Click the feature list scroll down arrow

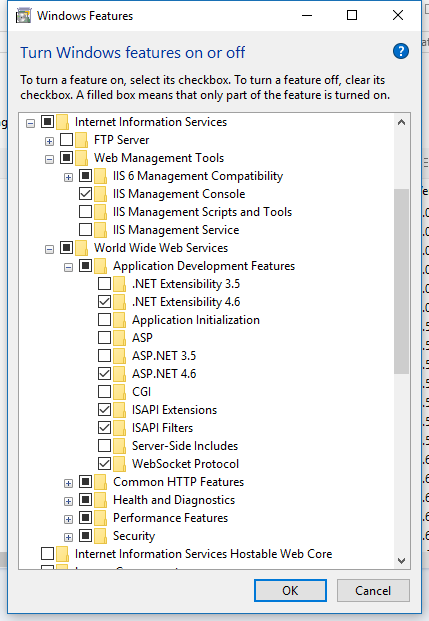401,560
